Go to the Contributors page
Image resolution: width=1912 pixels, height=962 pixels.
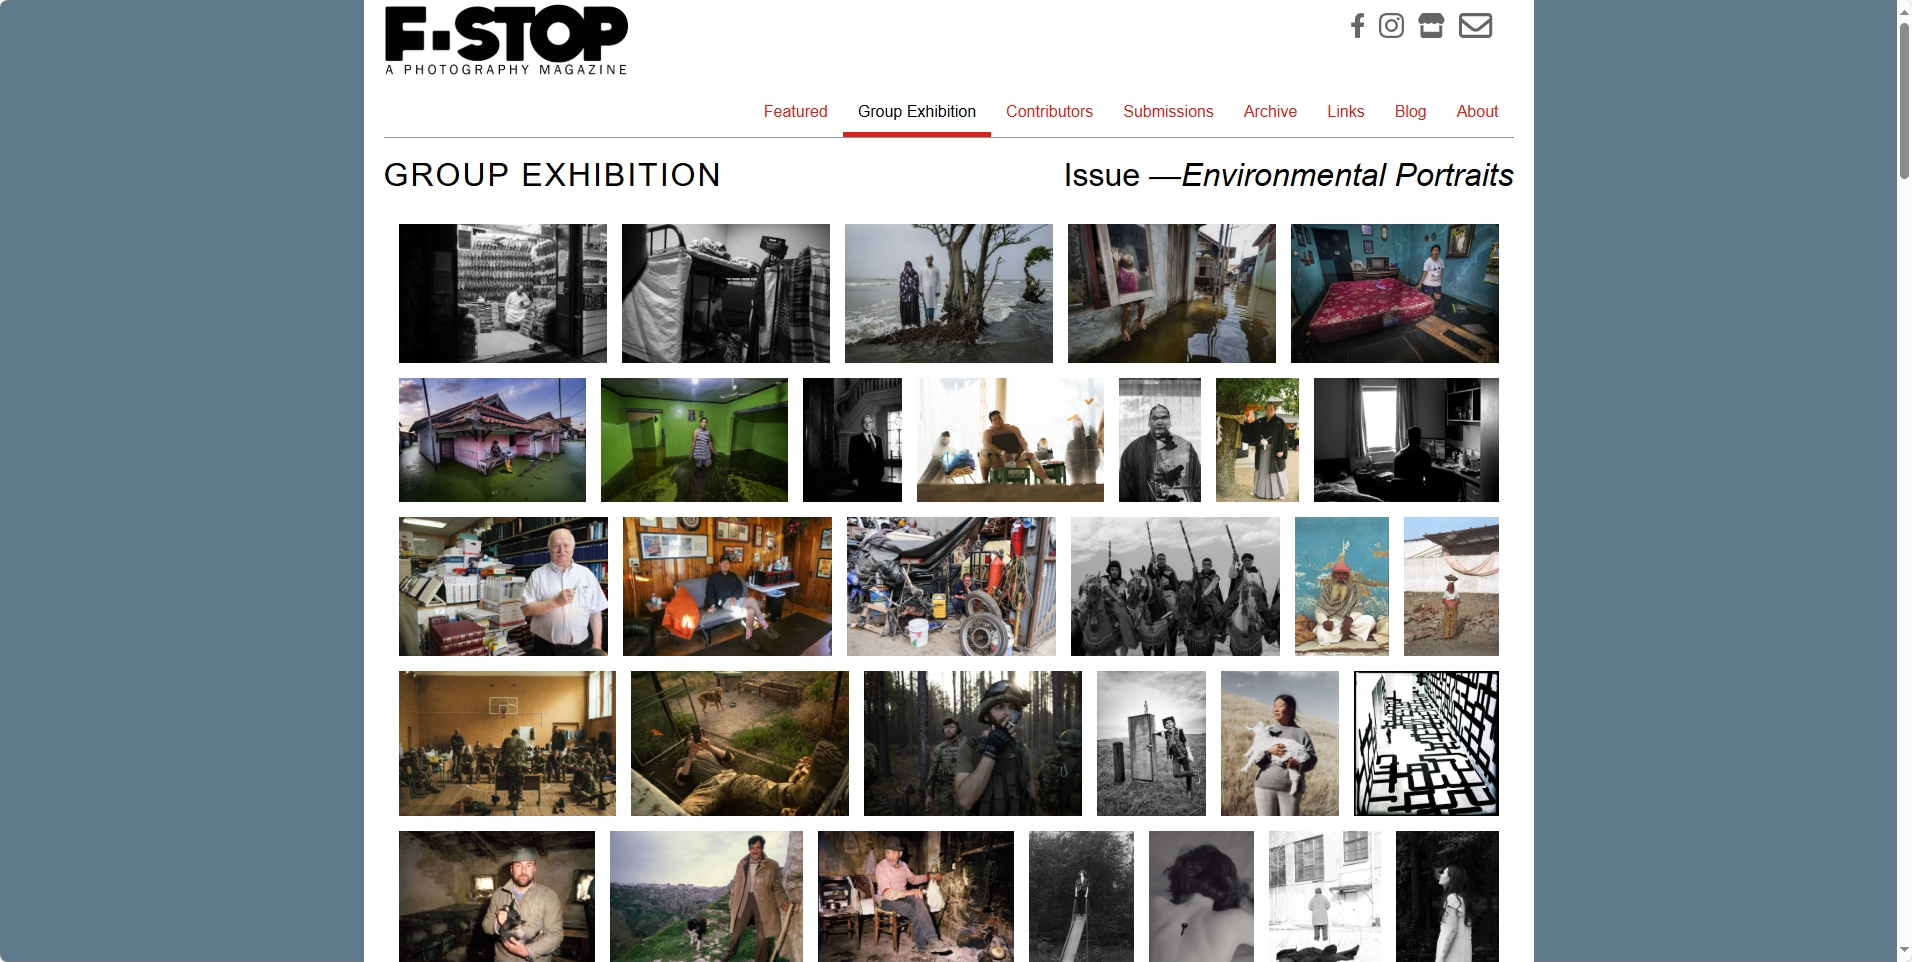(x=1049, y=111)
